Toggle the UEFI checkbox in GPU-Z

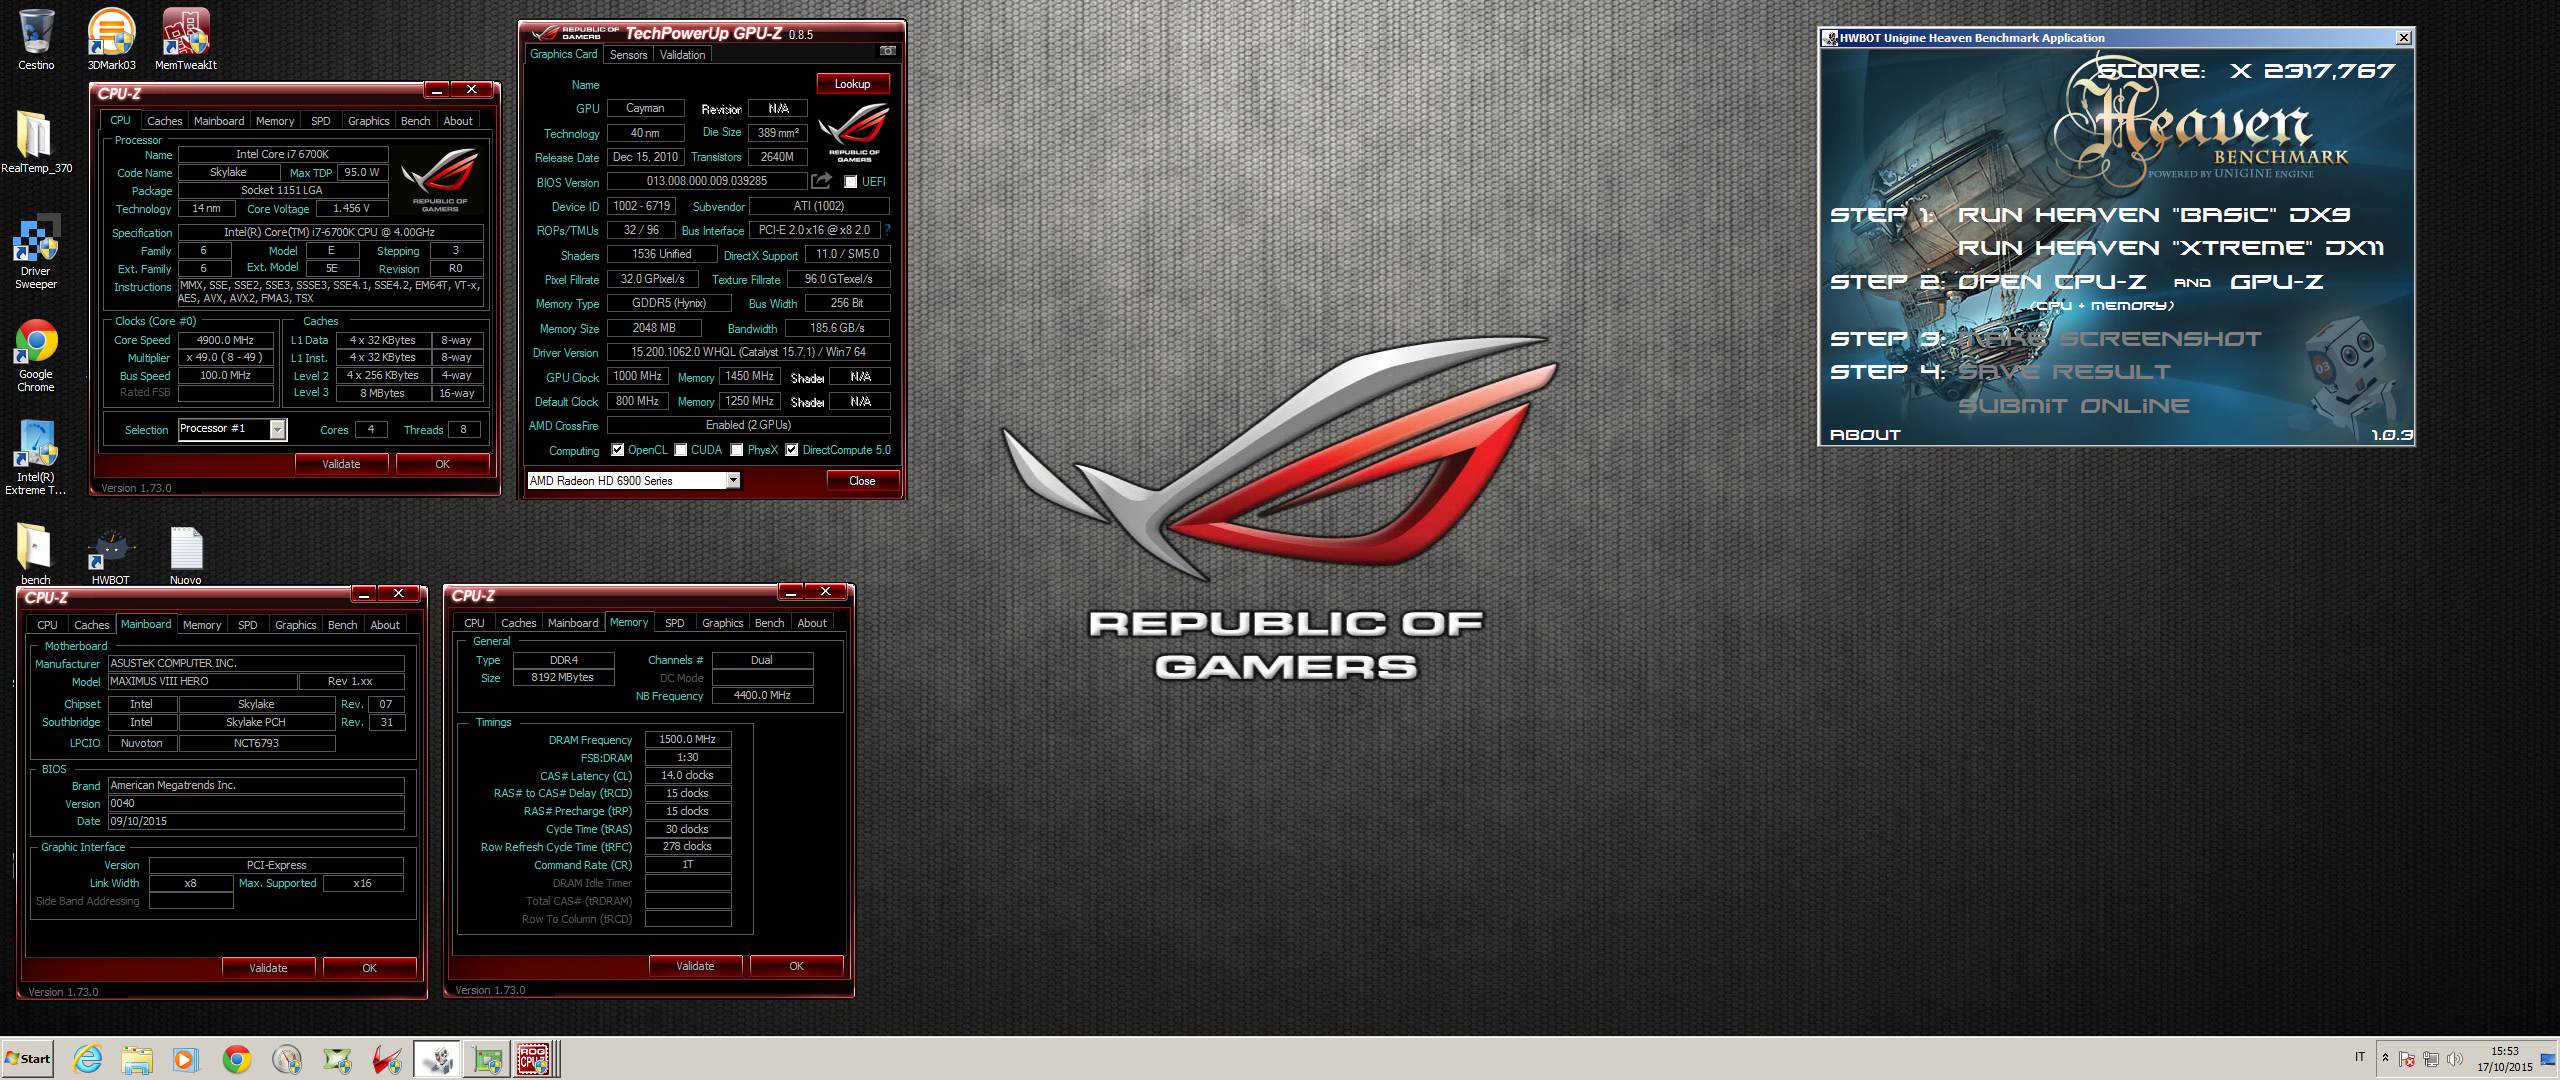850,182
